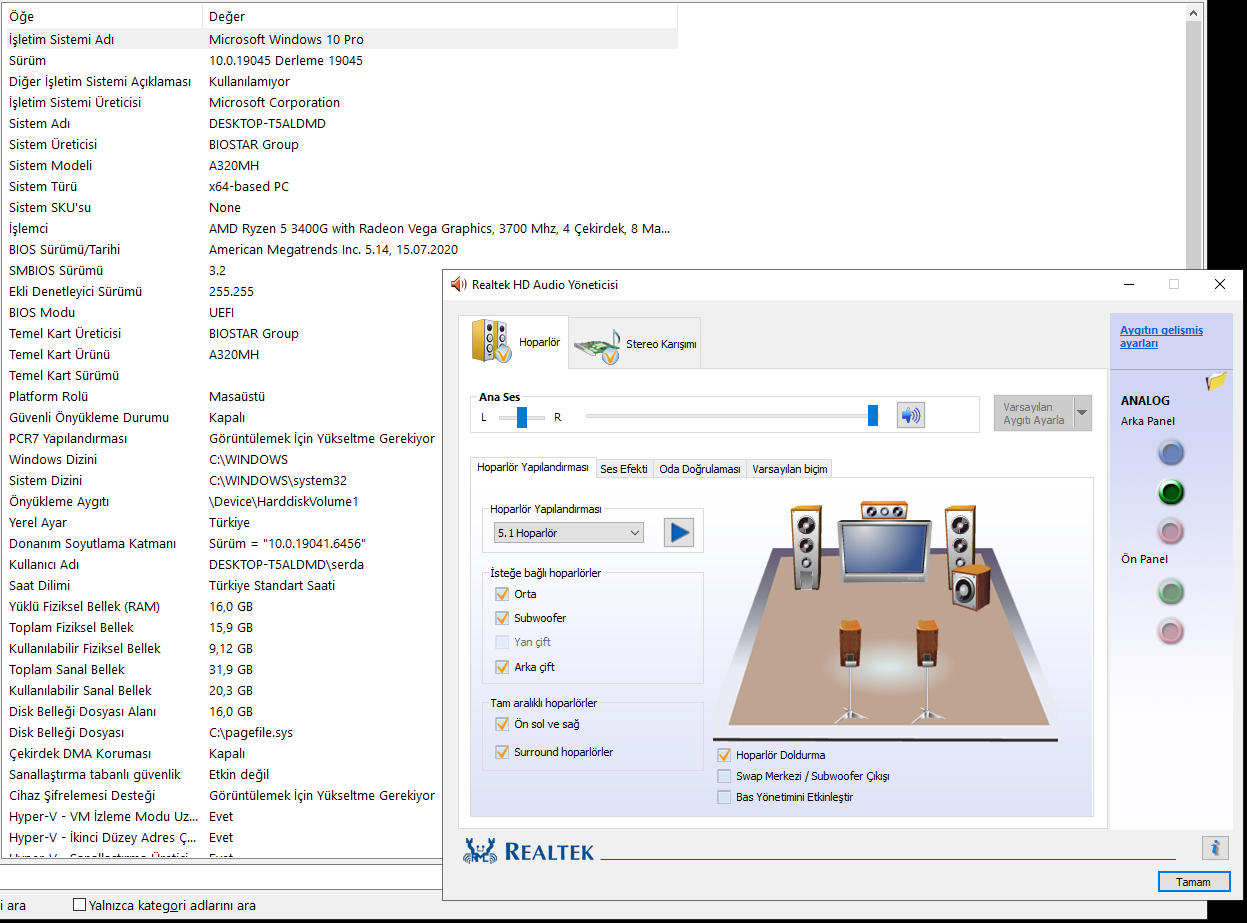The image size is (1247, 923).
Task: Open the Oda Doğrulaması tab
Action: pos(700,469)
